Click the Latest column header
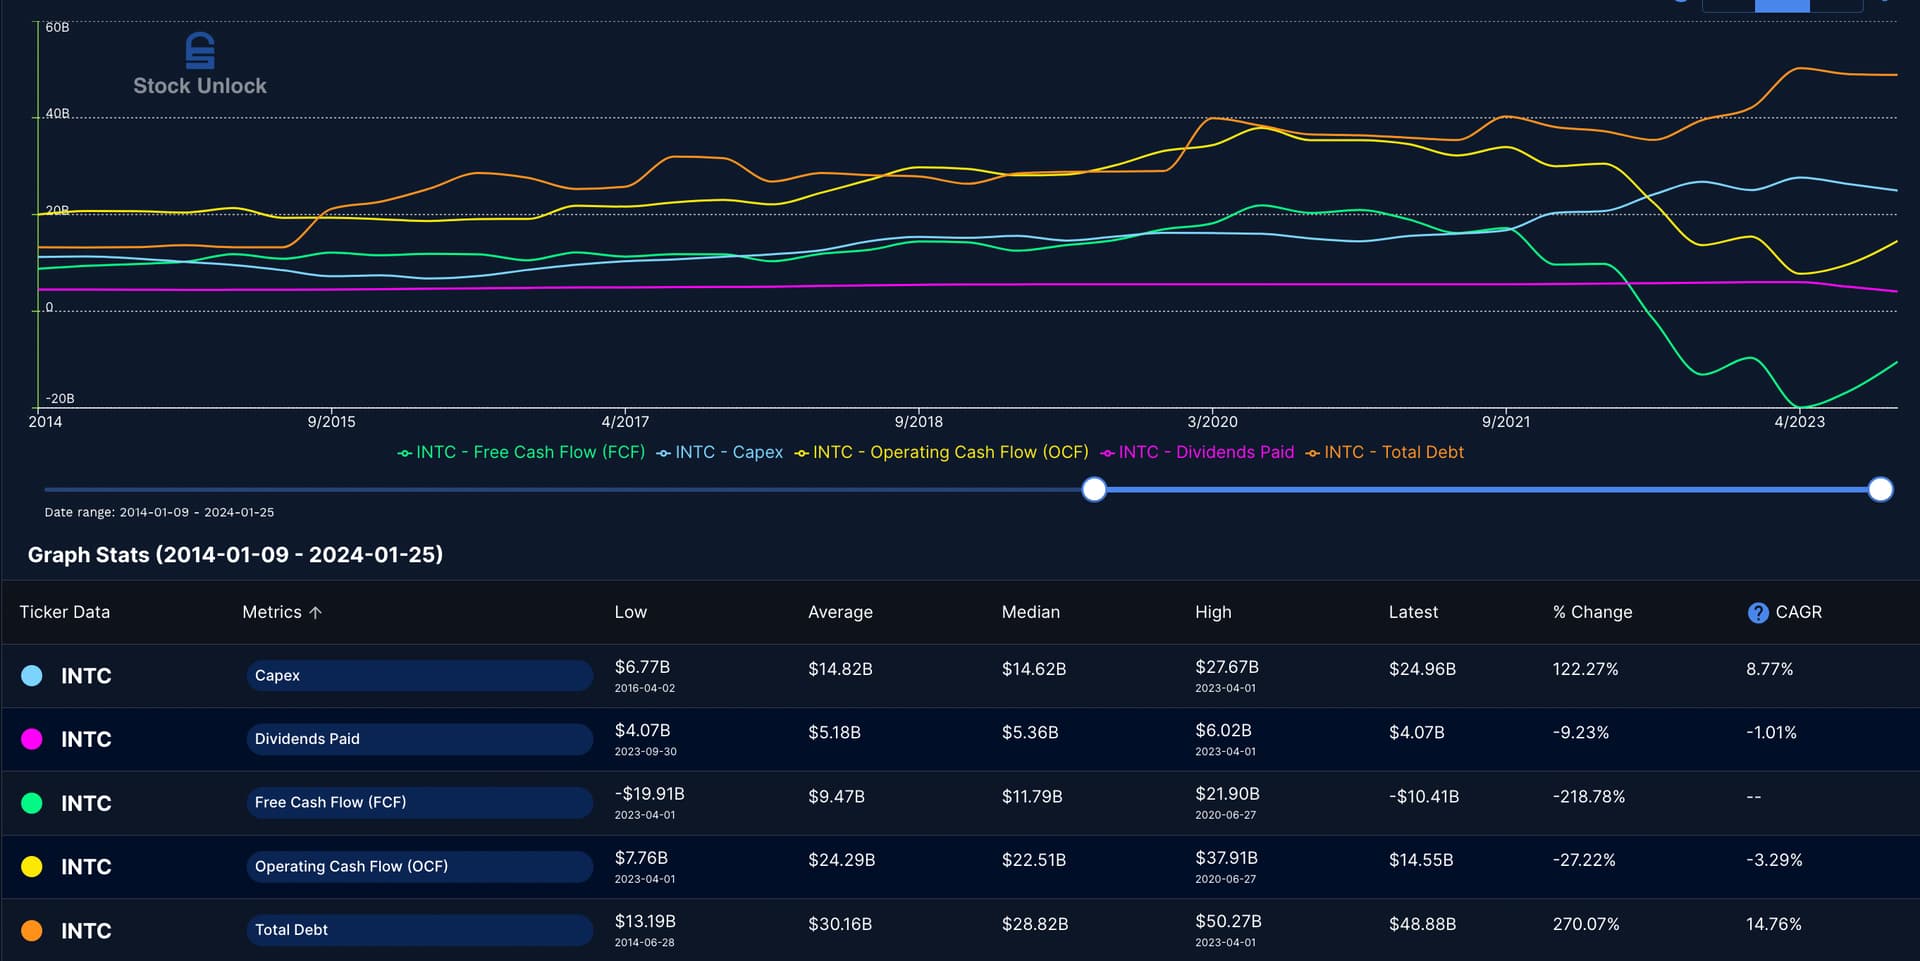The width and height of the screenshot is (1920, 961). (x=1413, y=612)
